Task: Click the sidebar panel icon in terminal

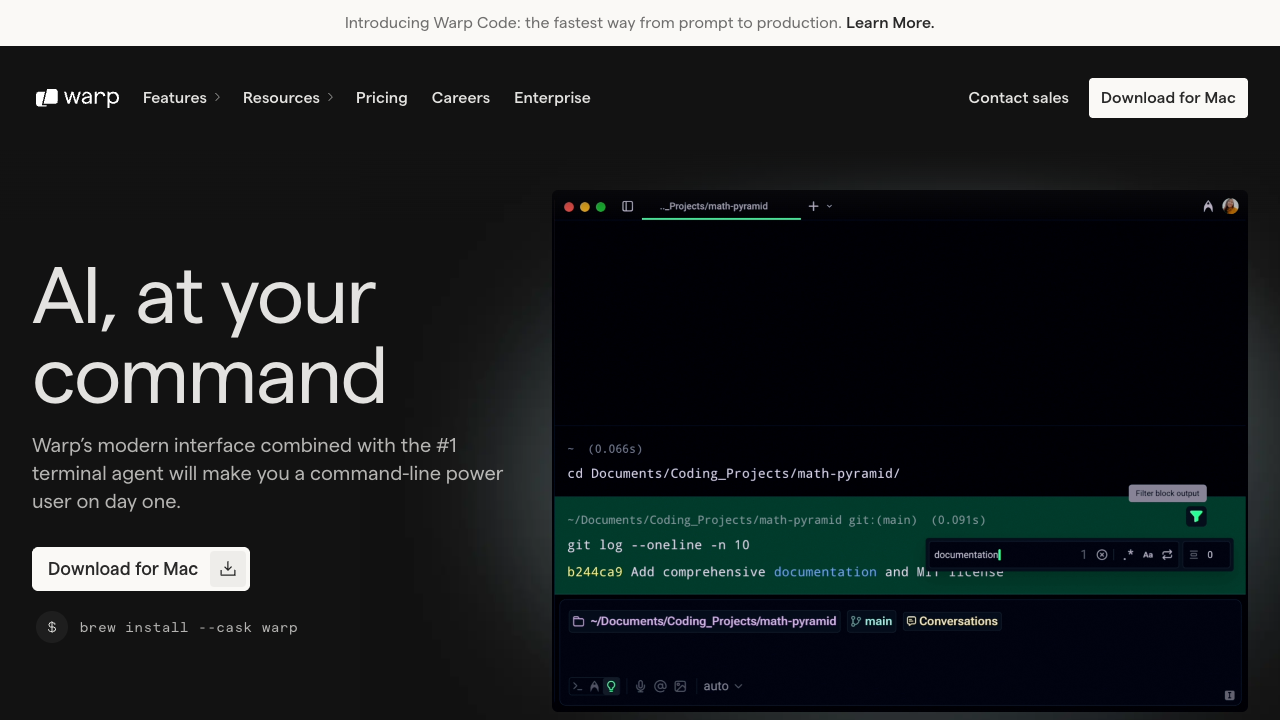Action: (628, 206)
